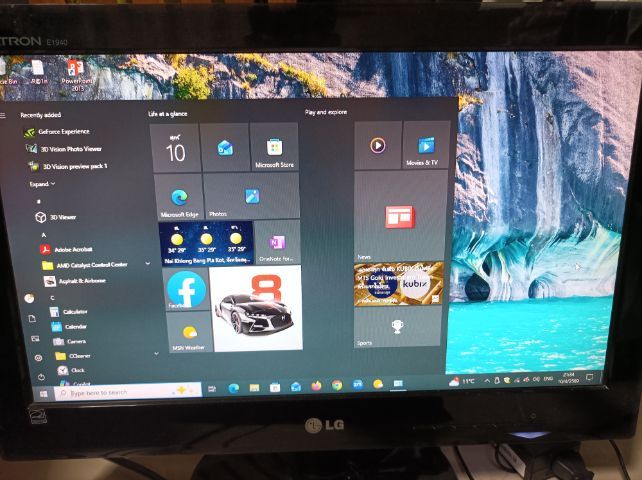Screen dimensions: 642x480
Task: Open File Explorer from the taskbar
Action: point(254,387)
